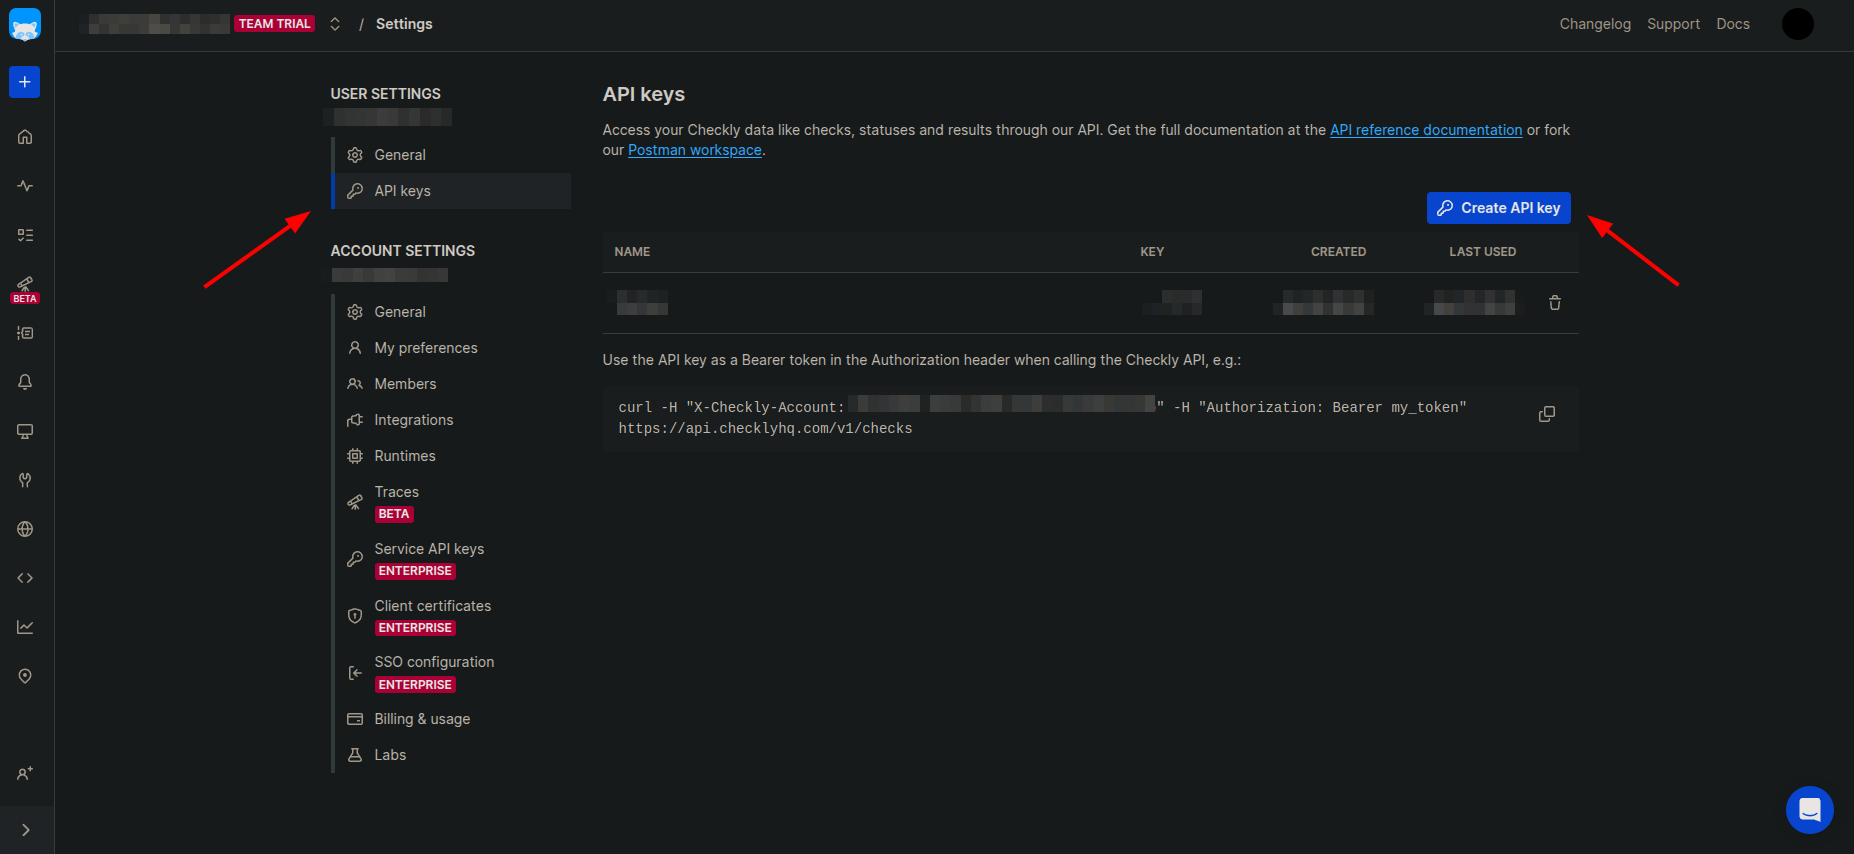This screenshot has width=1854, height=854.
Task: Open the globe icon in the sidebar
Action: click(x=25, y=529)
